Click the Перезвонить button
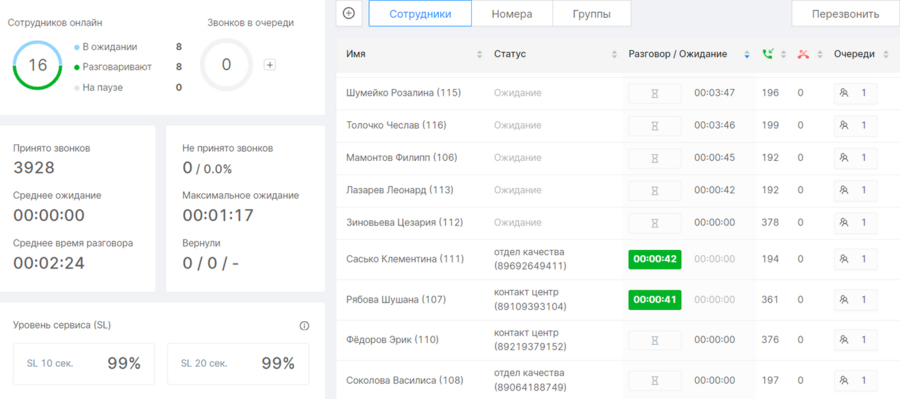 (845, 14)
